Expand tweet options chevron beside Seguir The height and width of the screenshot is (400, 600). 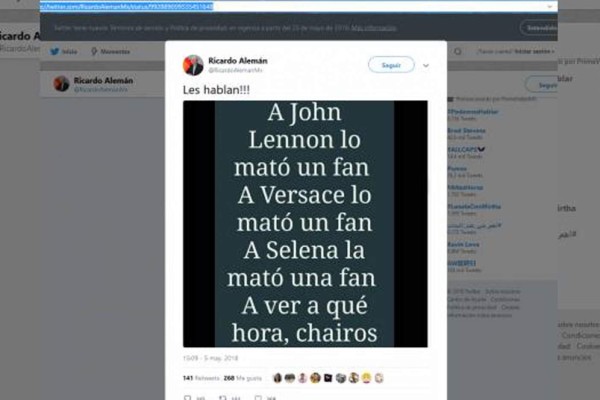click(426, 65)
